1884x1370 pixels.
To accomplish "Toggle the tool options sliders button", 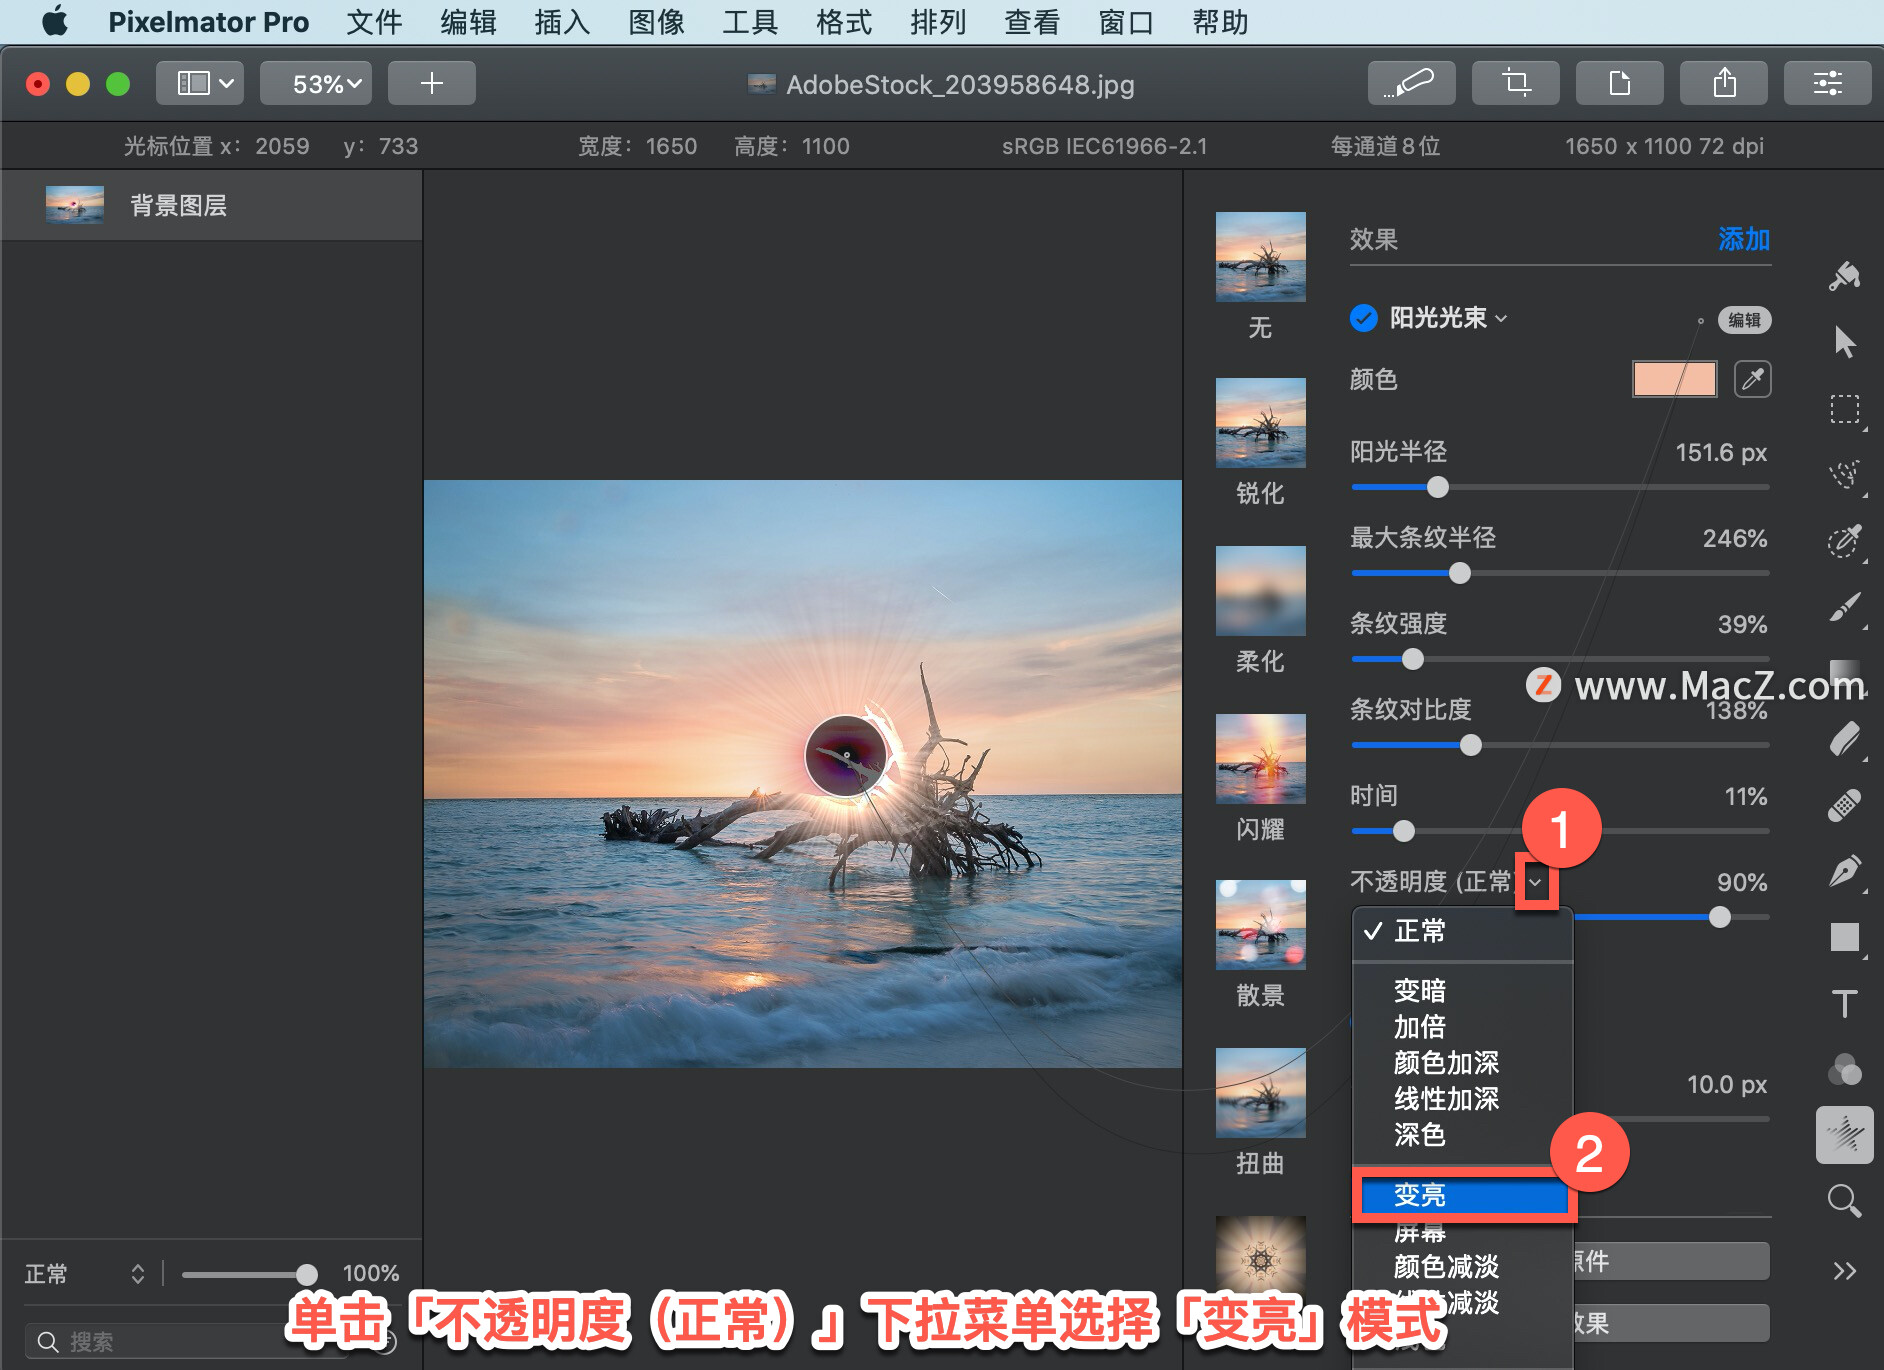I will (x=1828, y=83).
